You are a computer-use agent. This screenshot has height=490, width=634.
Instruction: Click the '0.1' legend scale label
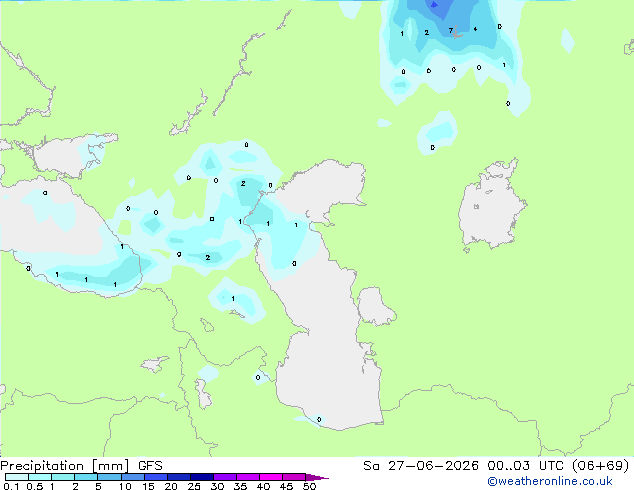pos(11,486)
